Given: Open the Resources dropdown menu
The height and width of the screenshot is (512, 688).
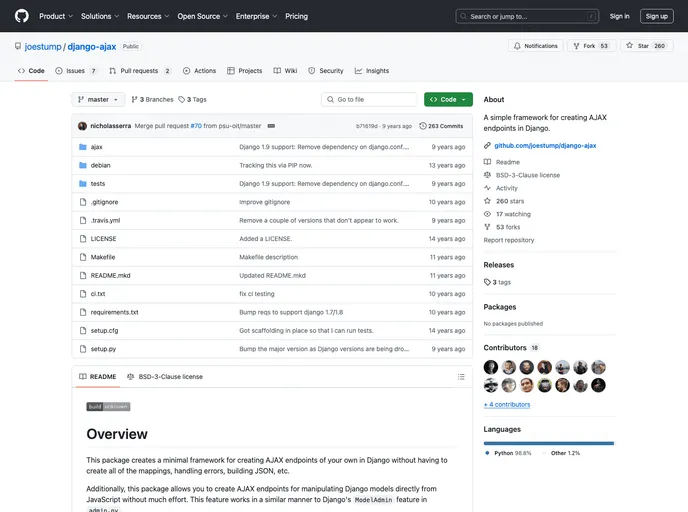Looking at the screenshot, I should pyautogui.click(x=148, y=16).
